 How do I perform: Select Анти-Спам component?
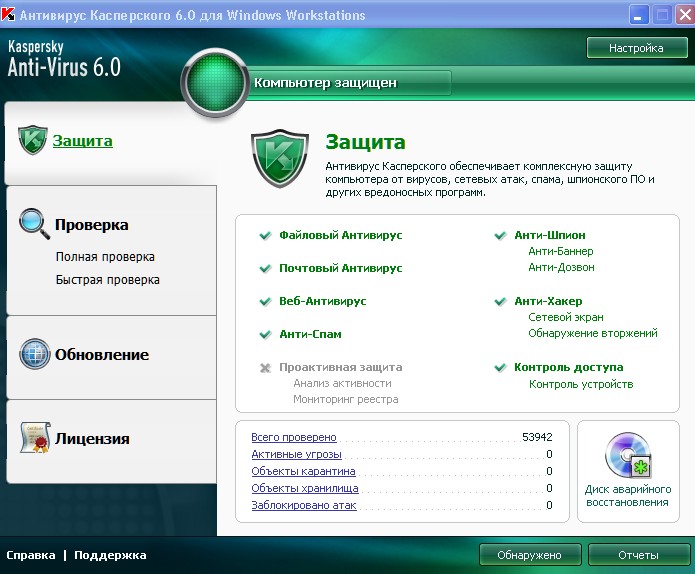click(310, 335)
